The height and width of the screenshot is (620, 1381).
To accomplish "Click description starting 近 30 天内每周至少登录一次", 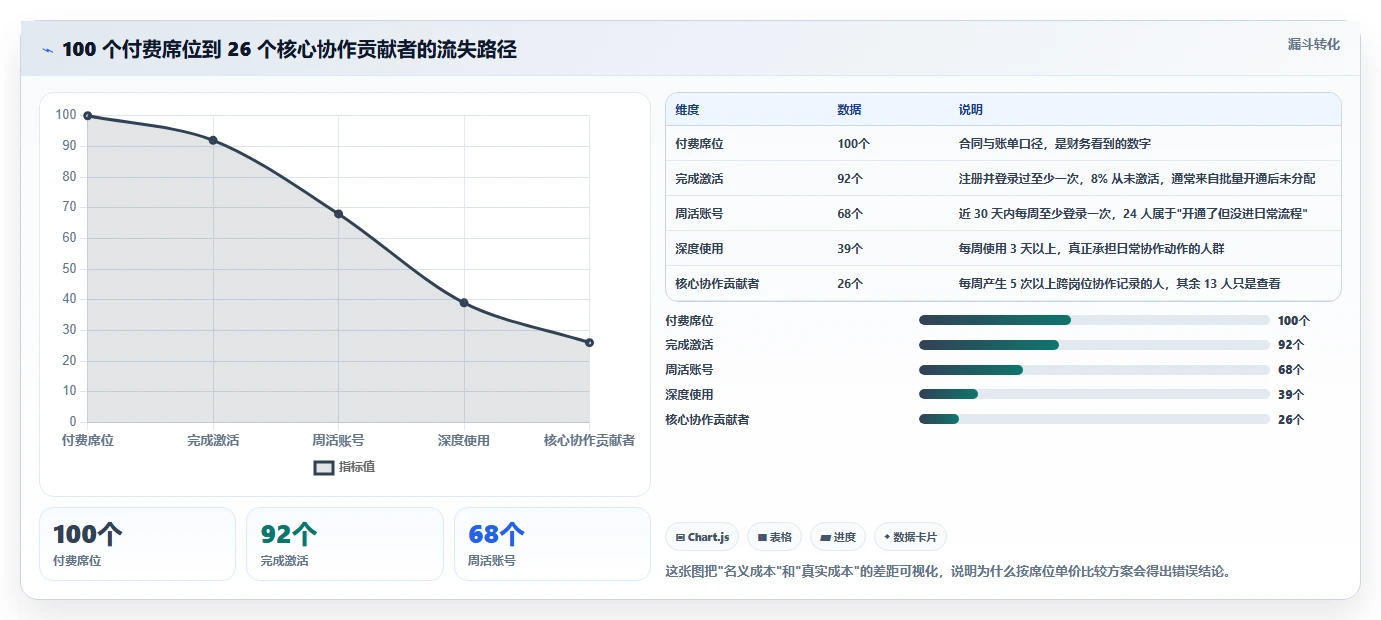I will pyautogui.click(x=1133, y=214).
